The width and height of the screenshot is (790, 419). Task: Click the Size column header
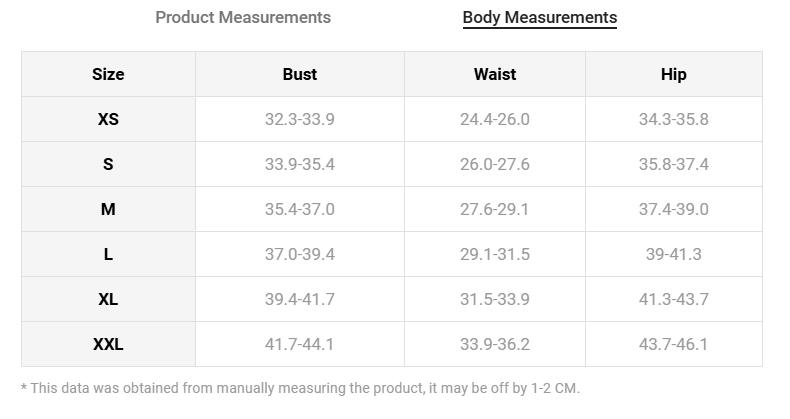(x=108, y=74)
